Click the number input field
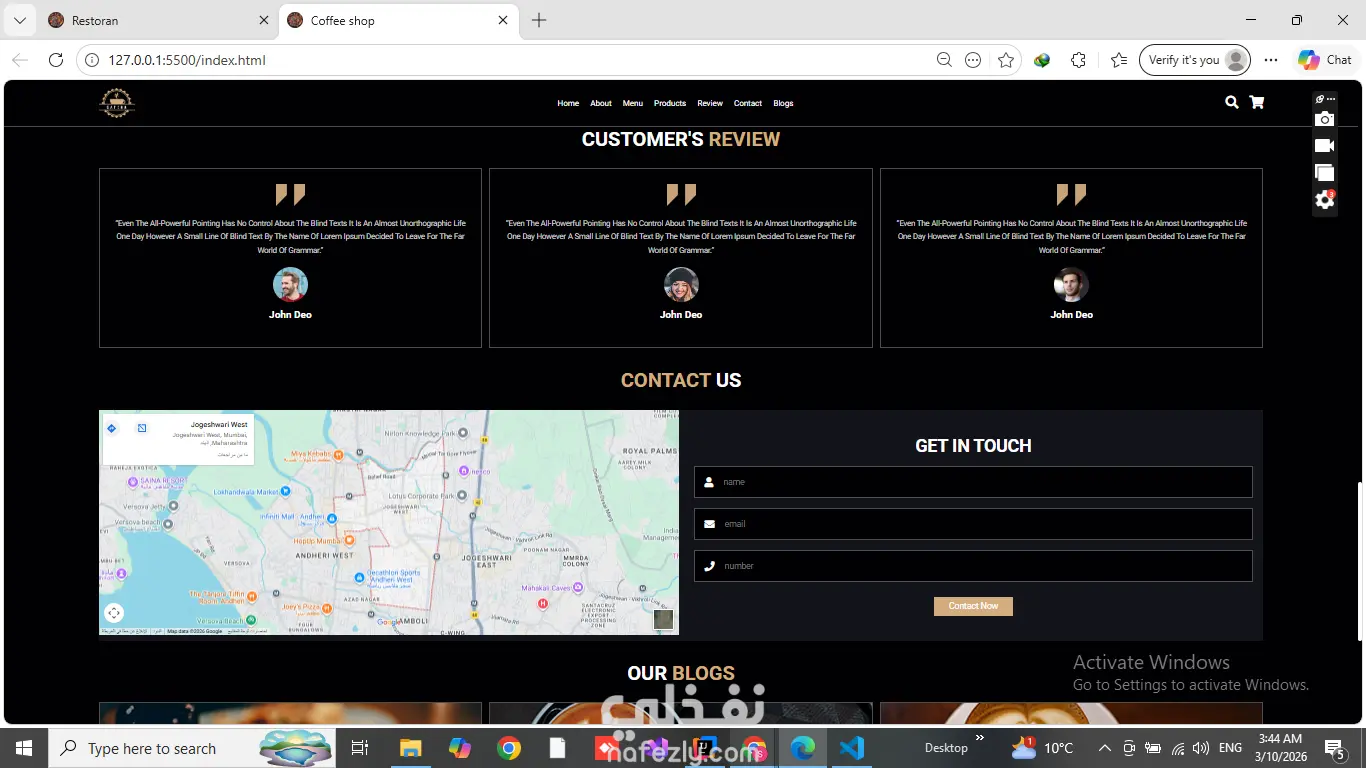The height and width of the screenshot is (768, 1366). click(973, 566)
